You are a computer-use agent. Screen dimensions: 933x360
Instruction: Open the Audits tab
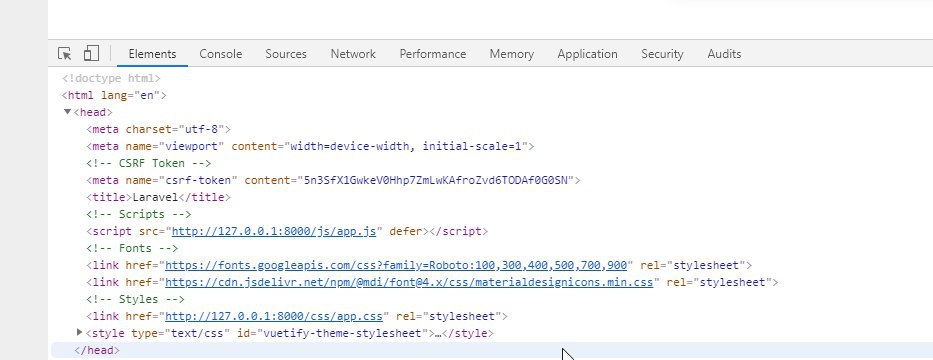pyautogui.click(x=724, y=54)
